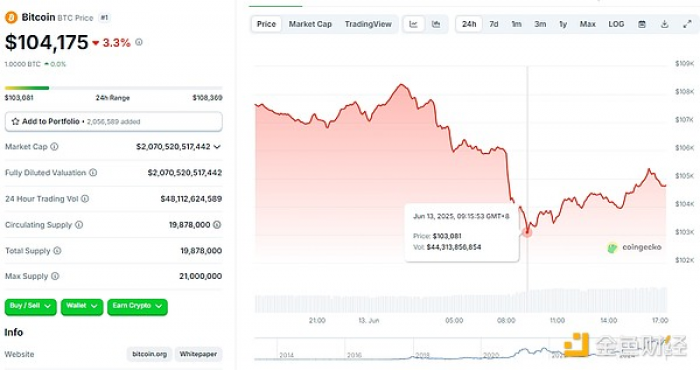
Task: Toggle LOG scale on chart
Action: point(616,24)
